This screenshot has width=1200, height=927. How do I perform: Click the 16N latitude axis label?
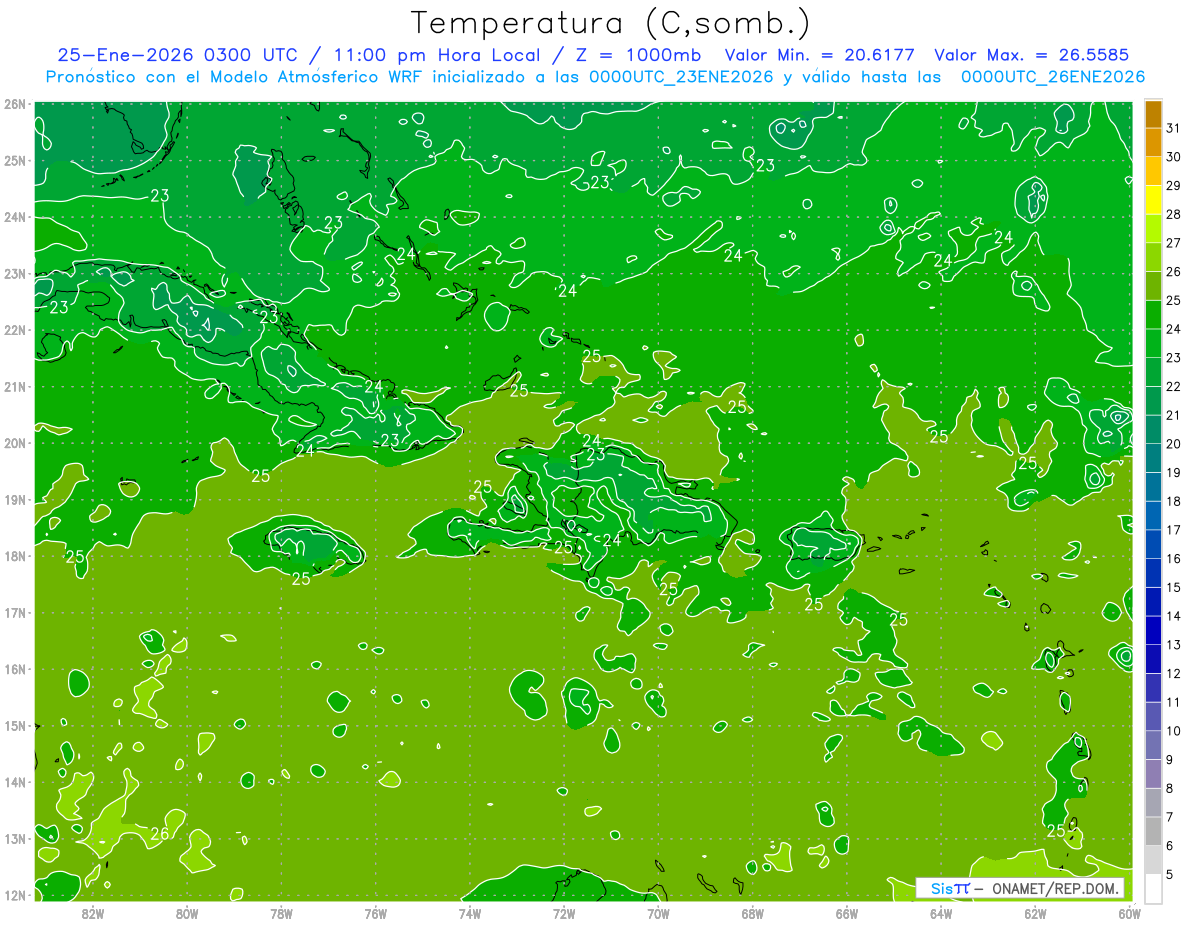click(15, 669)
